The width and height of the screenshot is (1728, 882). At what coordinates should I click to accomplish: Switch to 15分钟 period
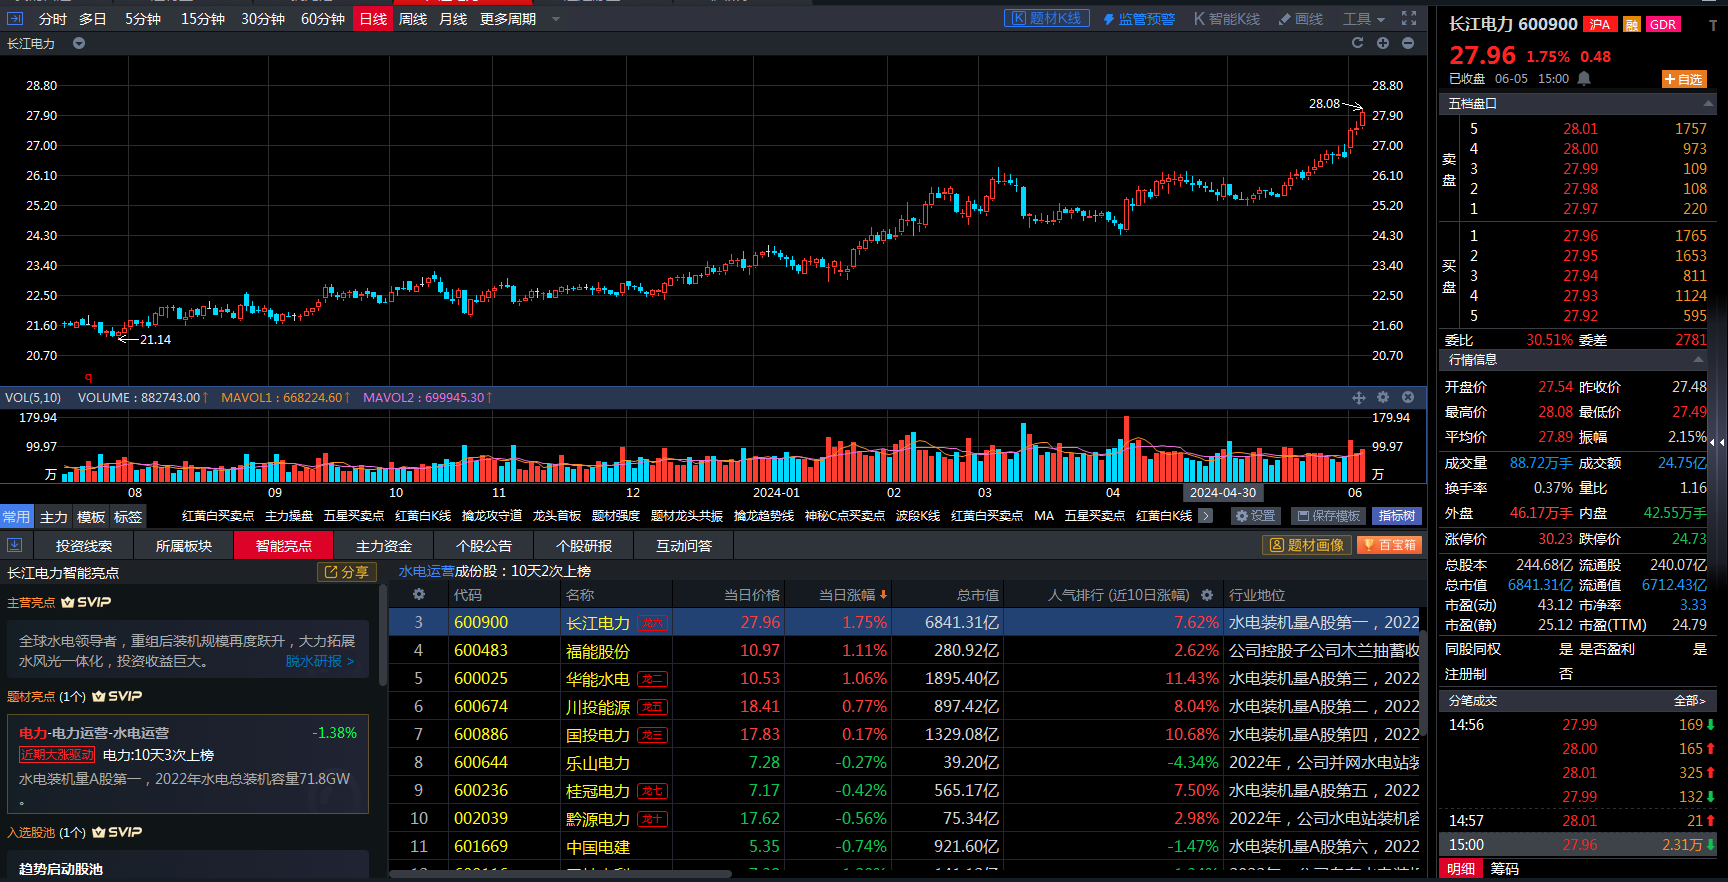coord(203,19)
